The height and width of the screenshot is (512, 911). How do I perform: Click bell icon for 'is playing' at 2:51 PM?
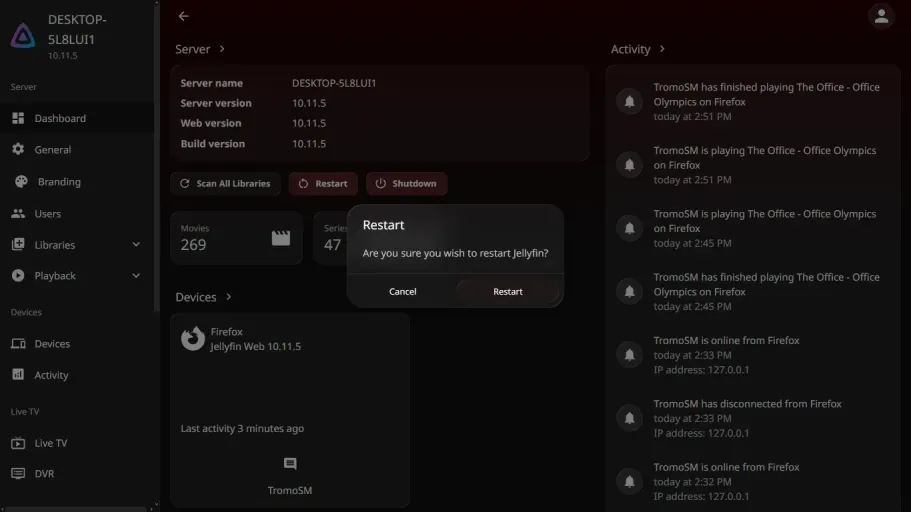(x=629, y=164)
